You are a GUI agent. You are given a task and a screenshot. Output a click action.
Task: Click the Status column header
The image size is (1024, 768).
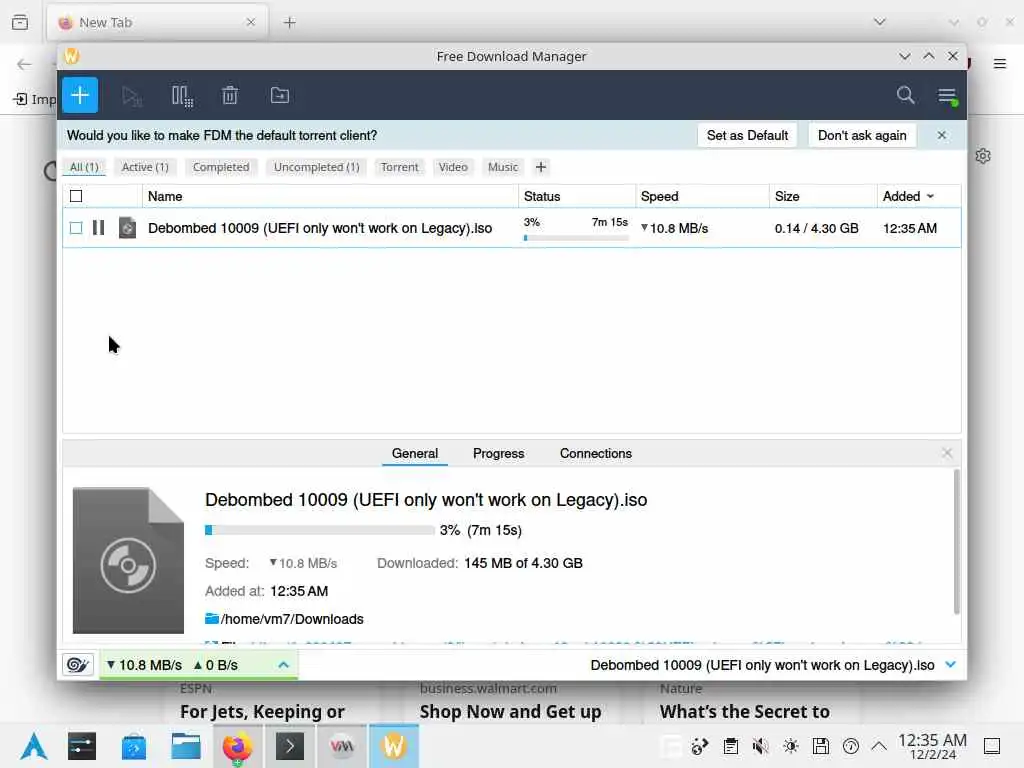[577, 196]
